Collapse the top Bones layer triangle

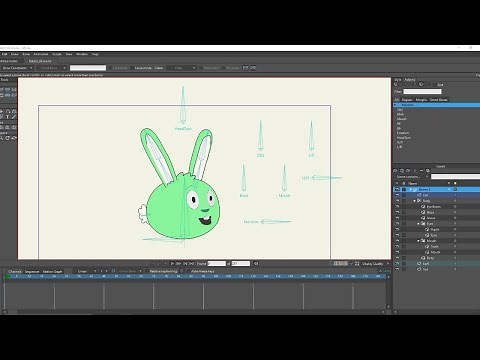coord(411,189)
